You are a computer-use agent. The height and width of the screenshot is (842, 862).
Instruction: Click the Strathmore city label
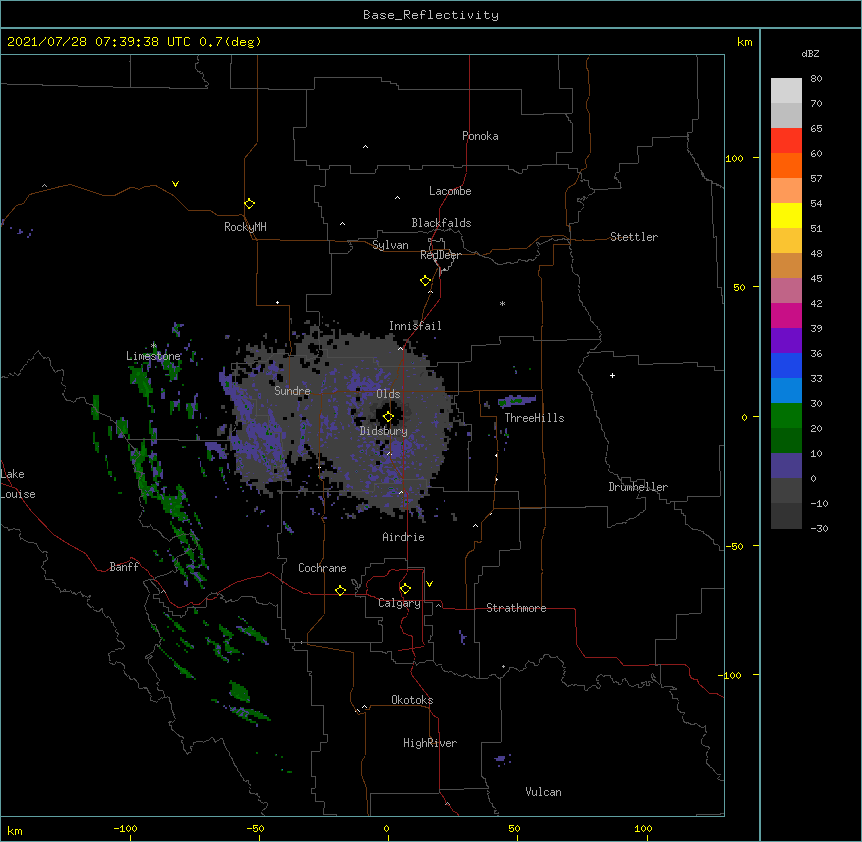(x=516, y=608)
